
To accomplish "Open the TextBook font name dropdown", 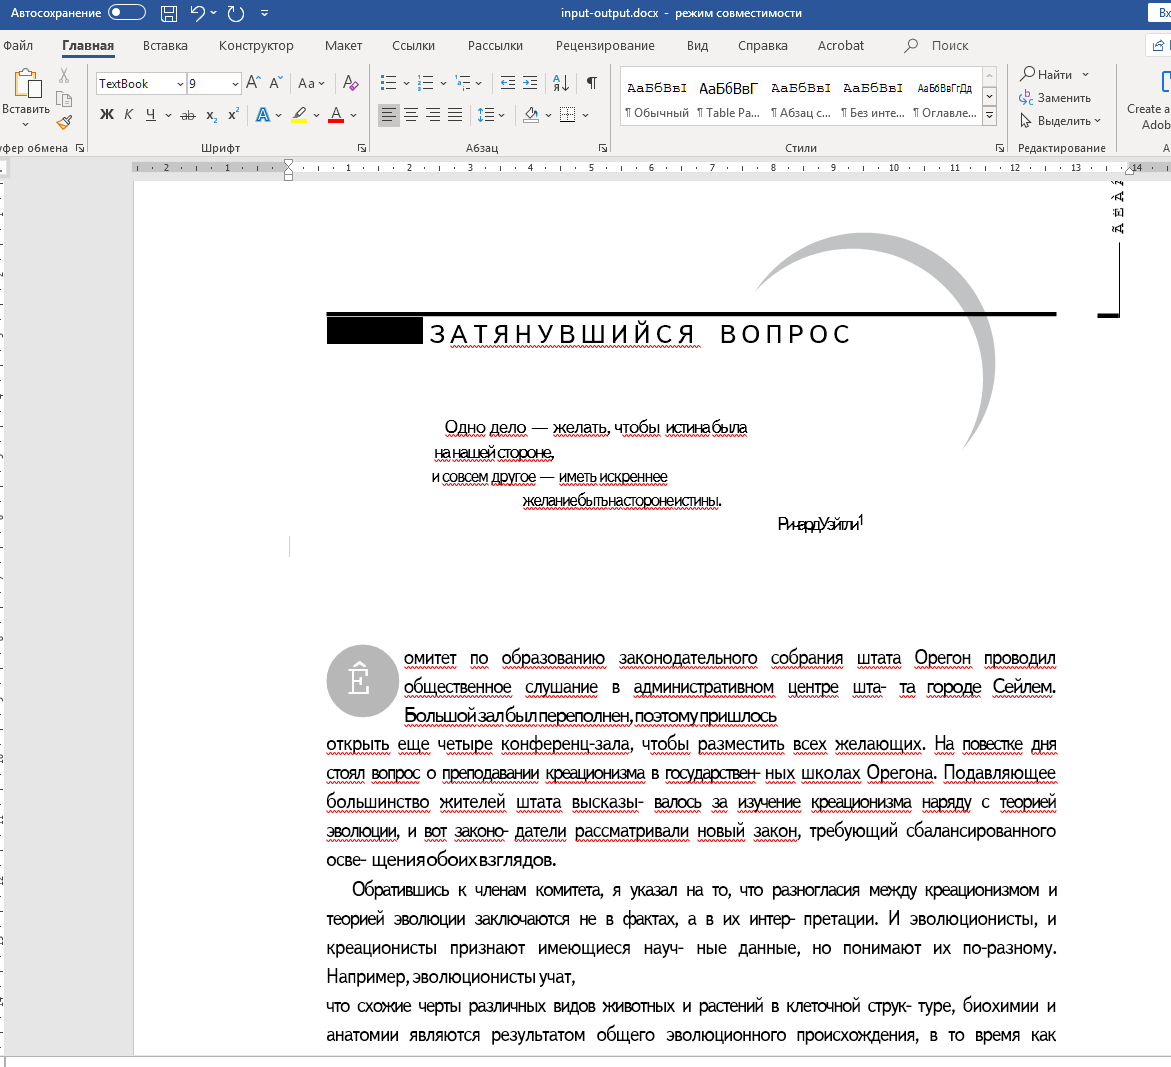I will tap(180, 84).
